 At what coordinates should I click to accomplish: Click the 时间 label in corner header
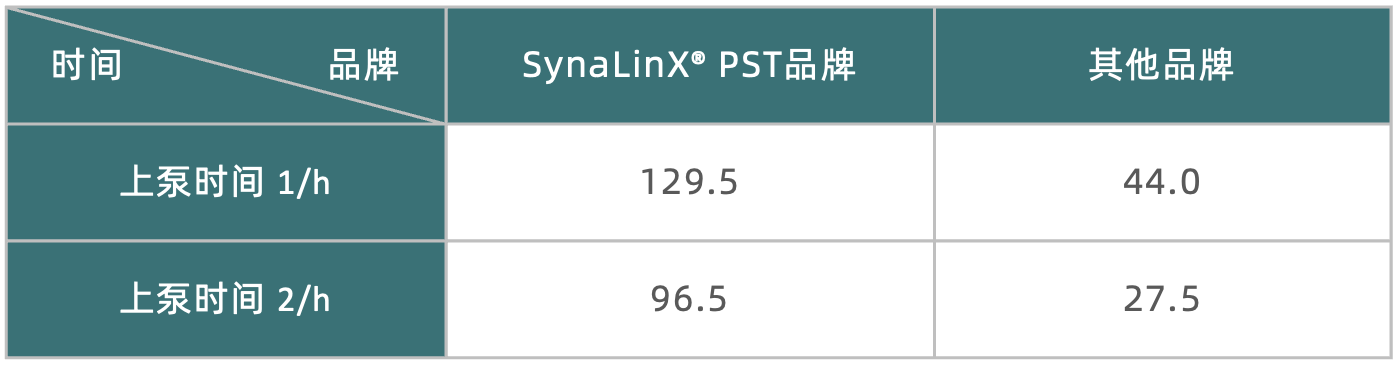pos(87,66)
